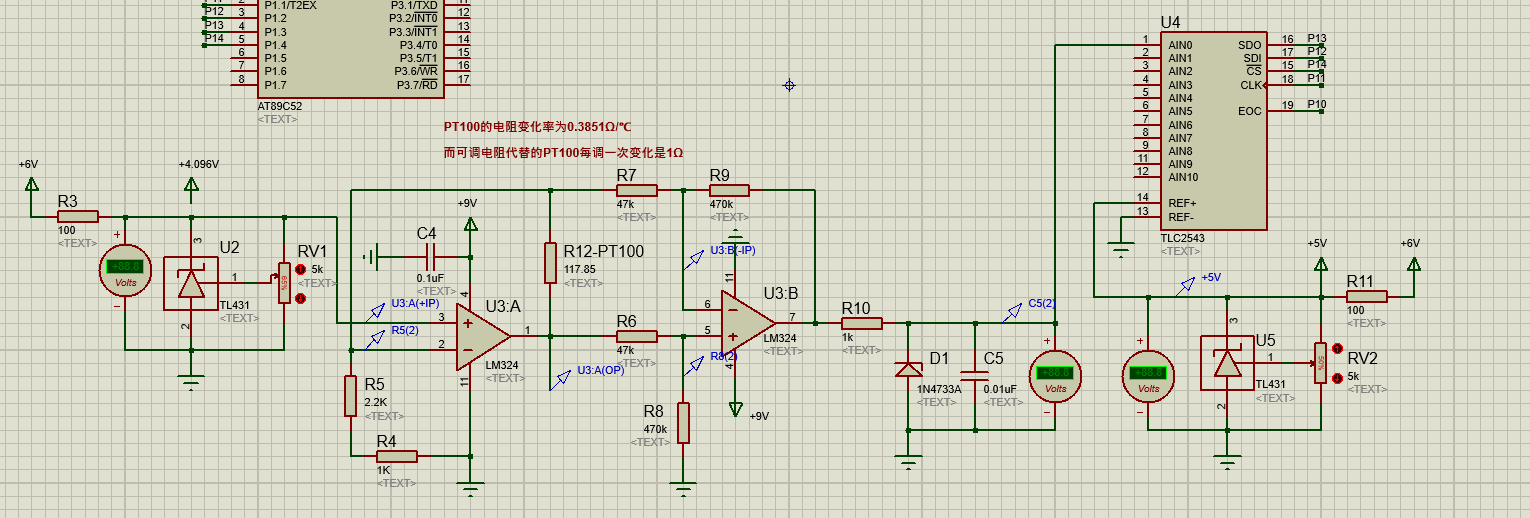Click the ground symbol left of C4
Image resolution: width=1530 pixels, height=518 pixels.
point(369,257)
